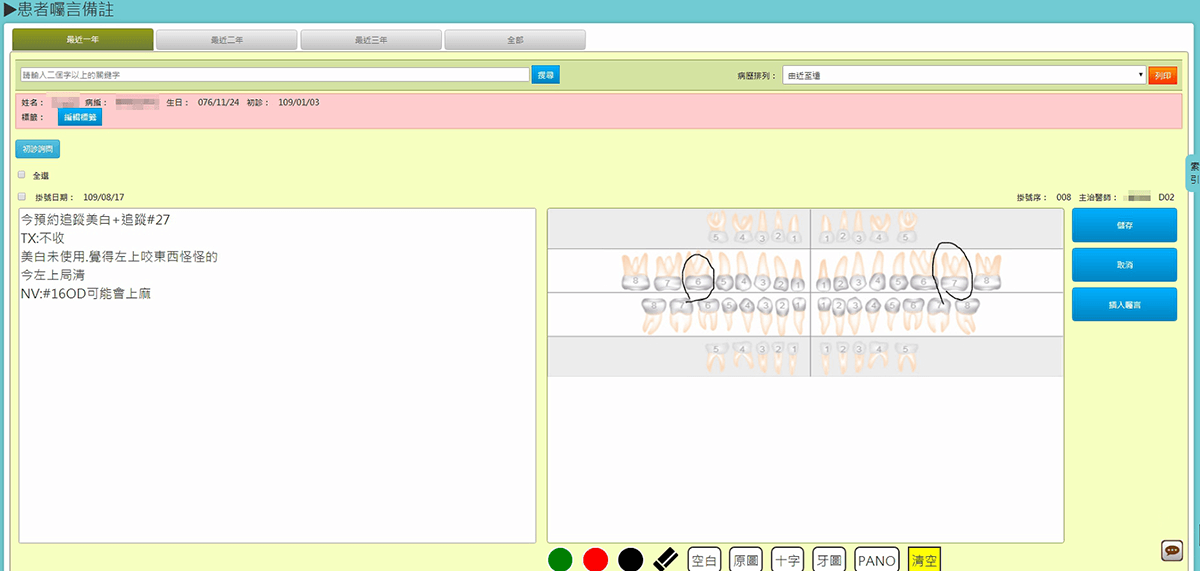
Task: Load the PANO image background
Action: pos(877,561)
